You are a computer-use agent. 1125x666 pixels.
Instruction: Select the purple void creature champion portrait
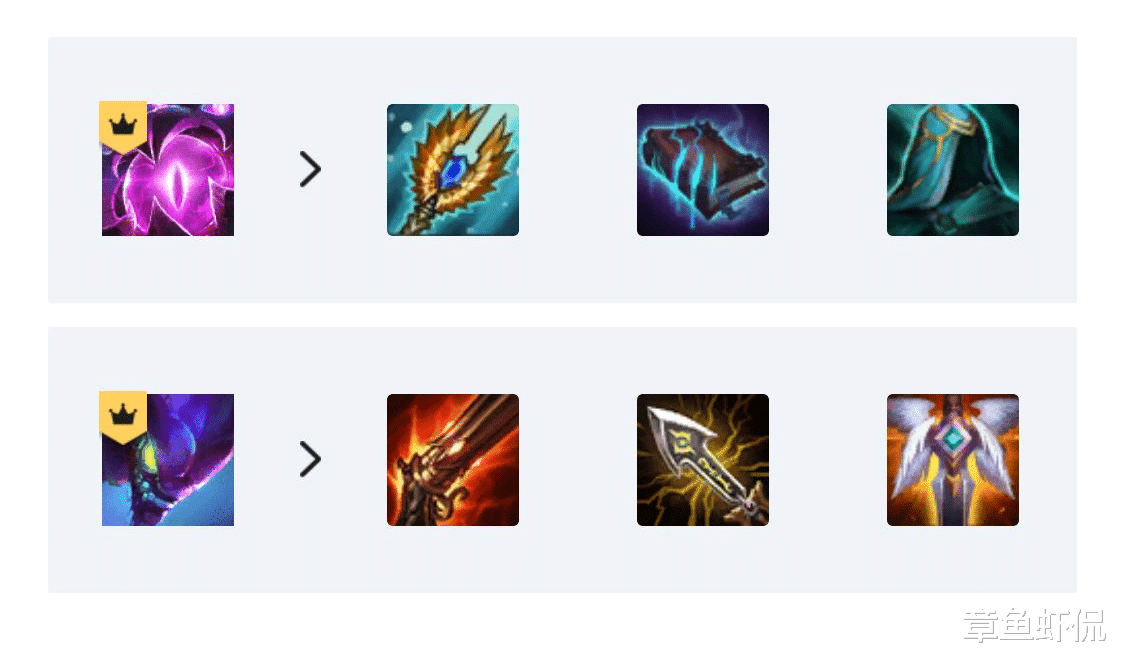click(x=168, y=460)
